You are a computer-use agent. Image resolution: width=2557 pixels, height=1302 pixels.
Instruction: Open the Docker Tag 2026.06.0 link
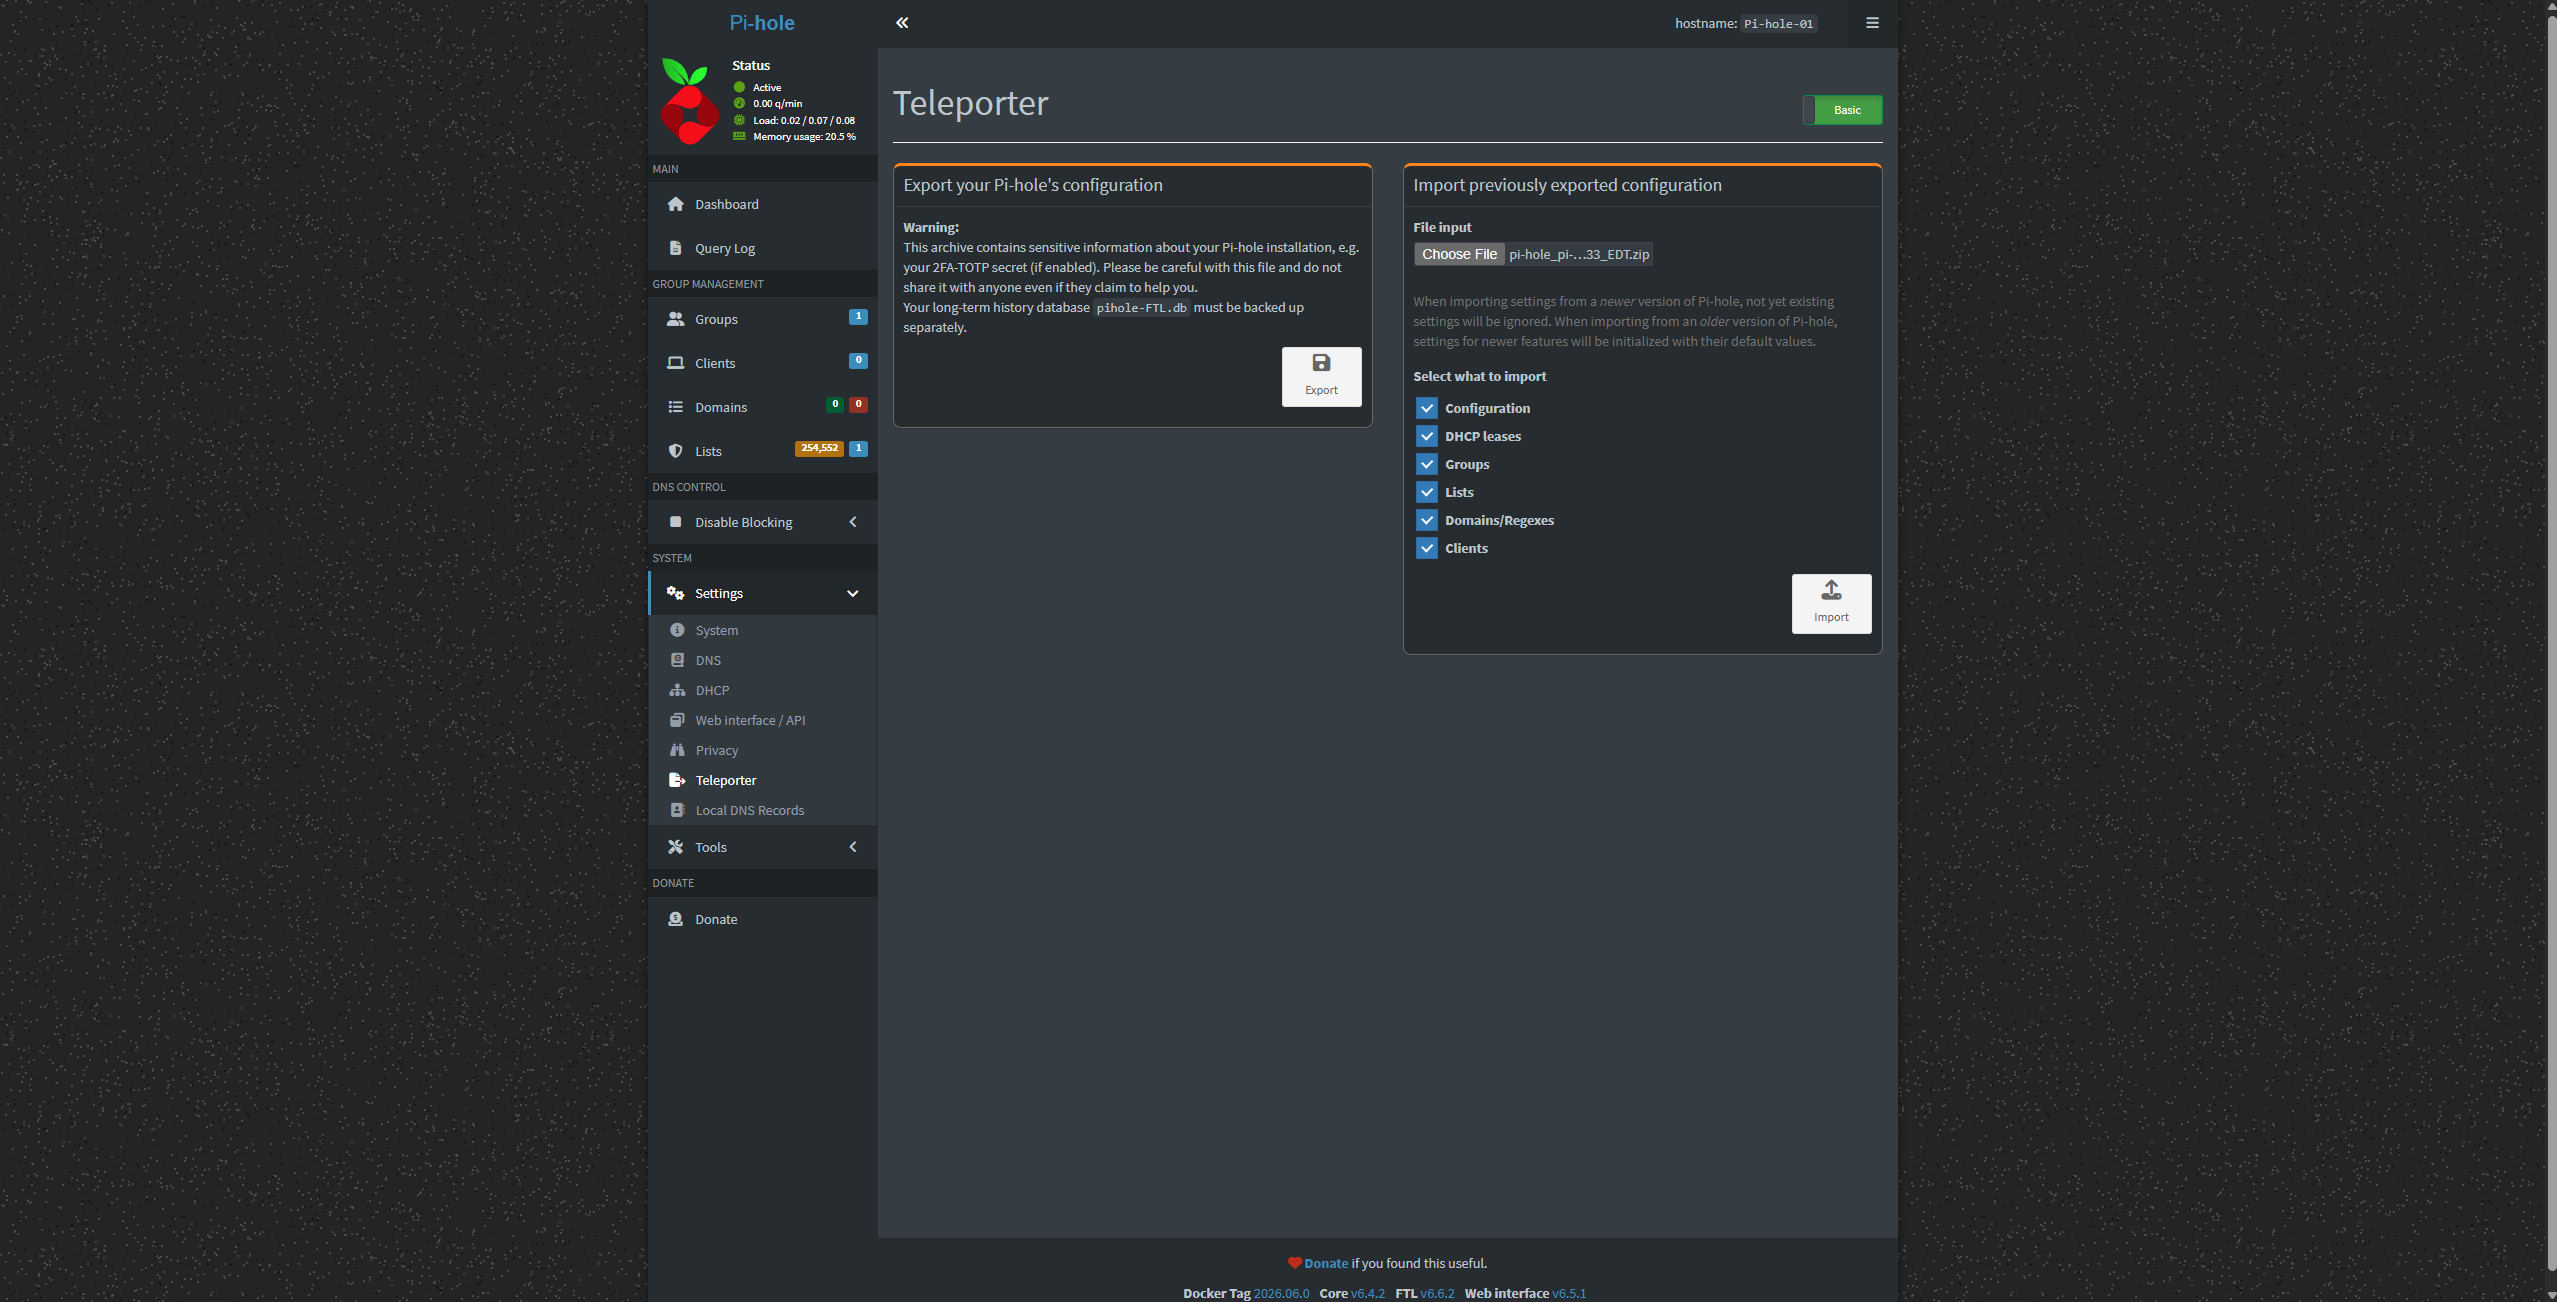(x=1281, y=1293)
